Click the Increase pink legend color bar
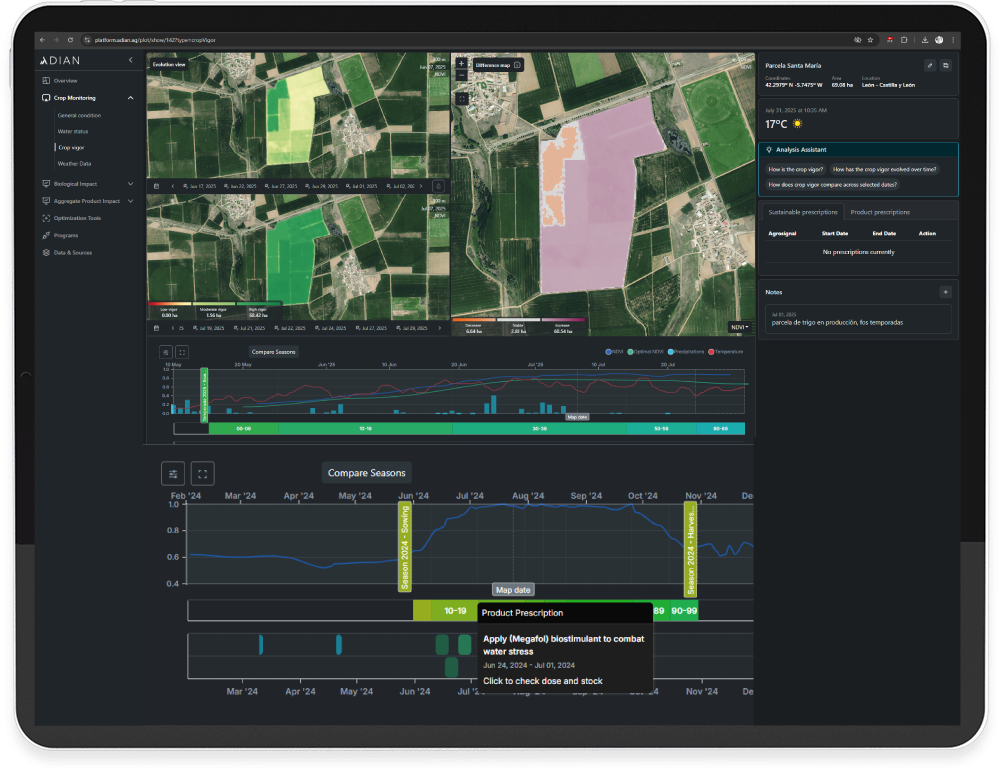The image size is (1000, 770). click(562, 320)
